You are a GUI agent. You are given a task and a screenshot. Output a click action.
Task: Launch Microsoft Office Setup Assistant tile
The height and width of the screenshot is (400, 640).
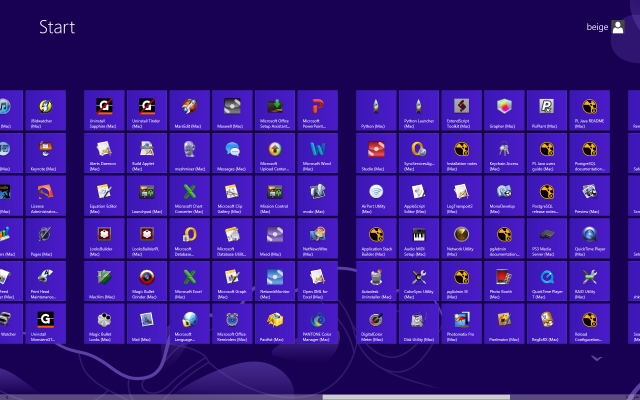[275, 110]
